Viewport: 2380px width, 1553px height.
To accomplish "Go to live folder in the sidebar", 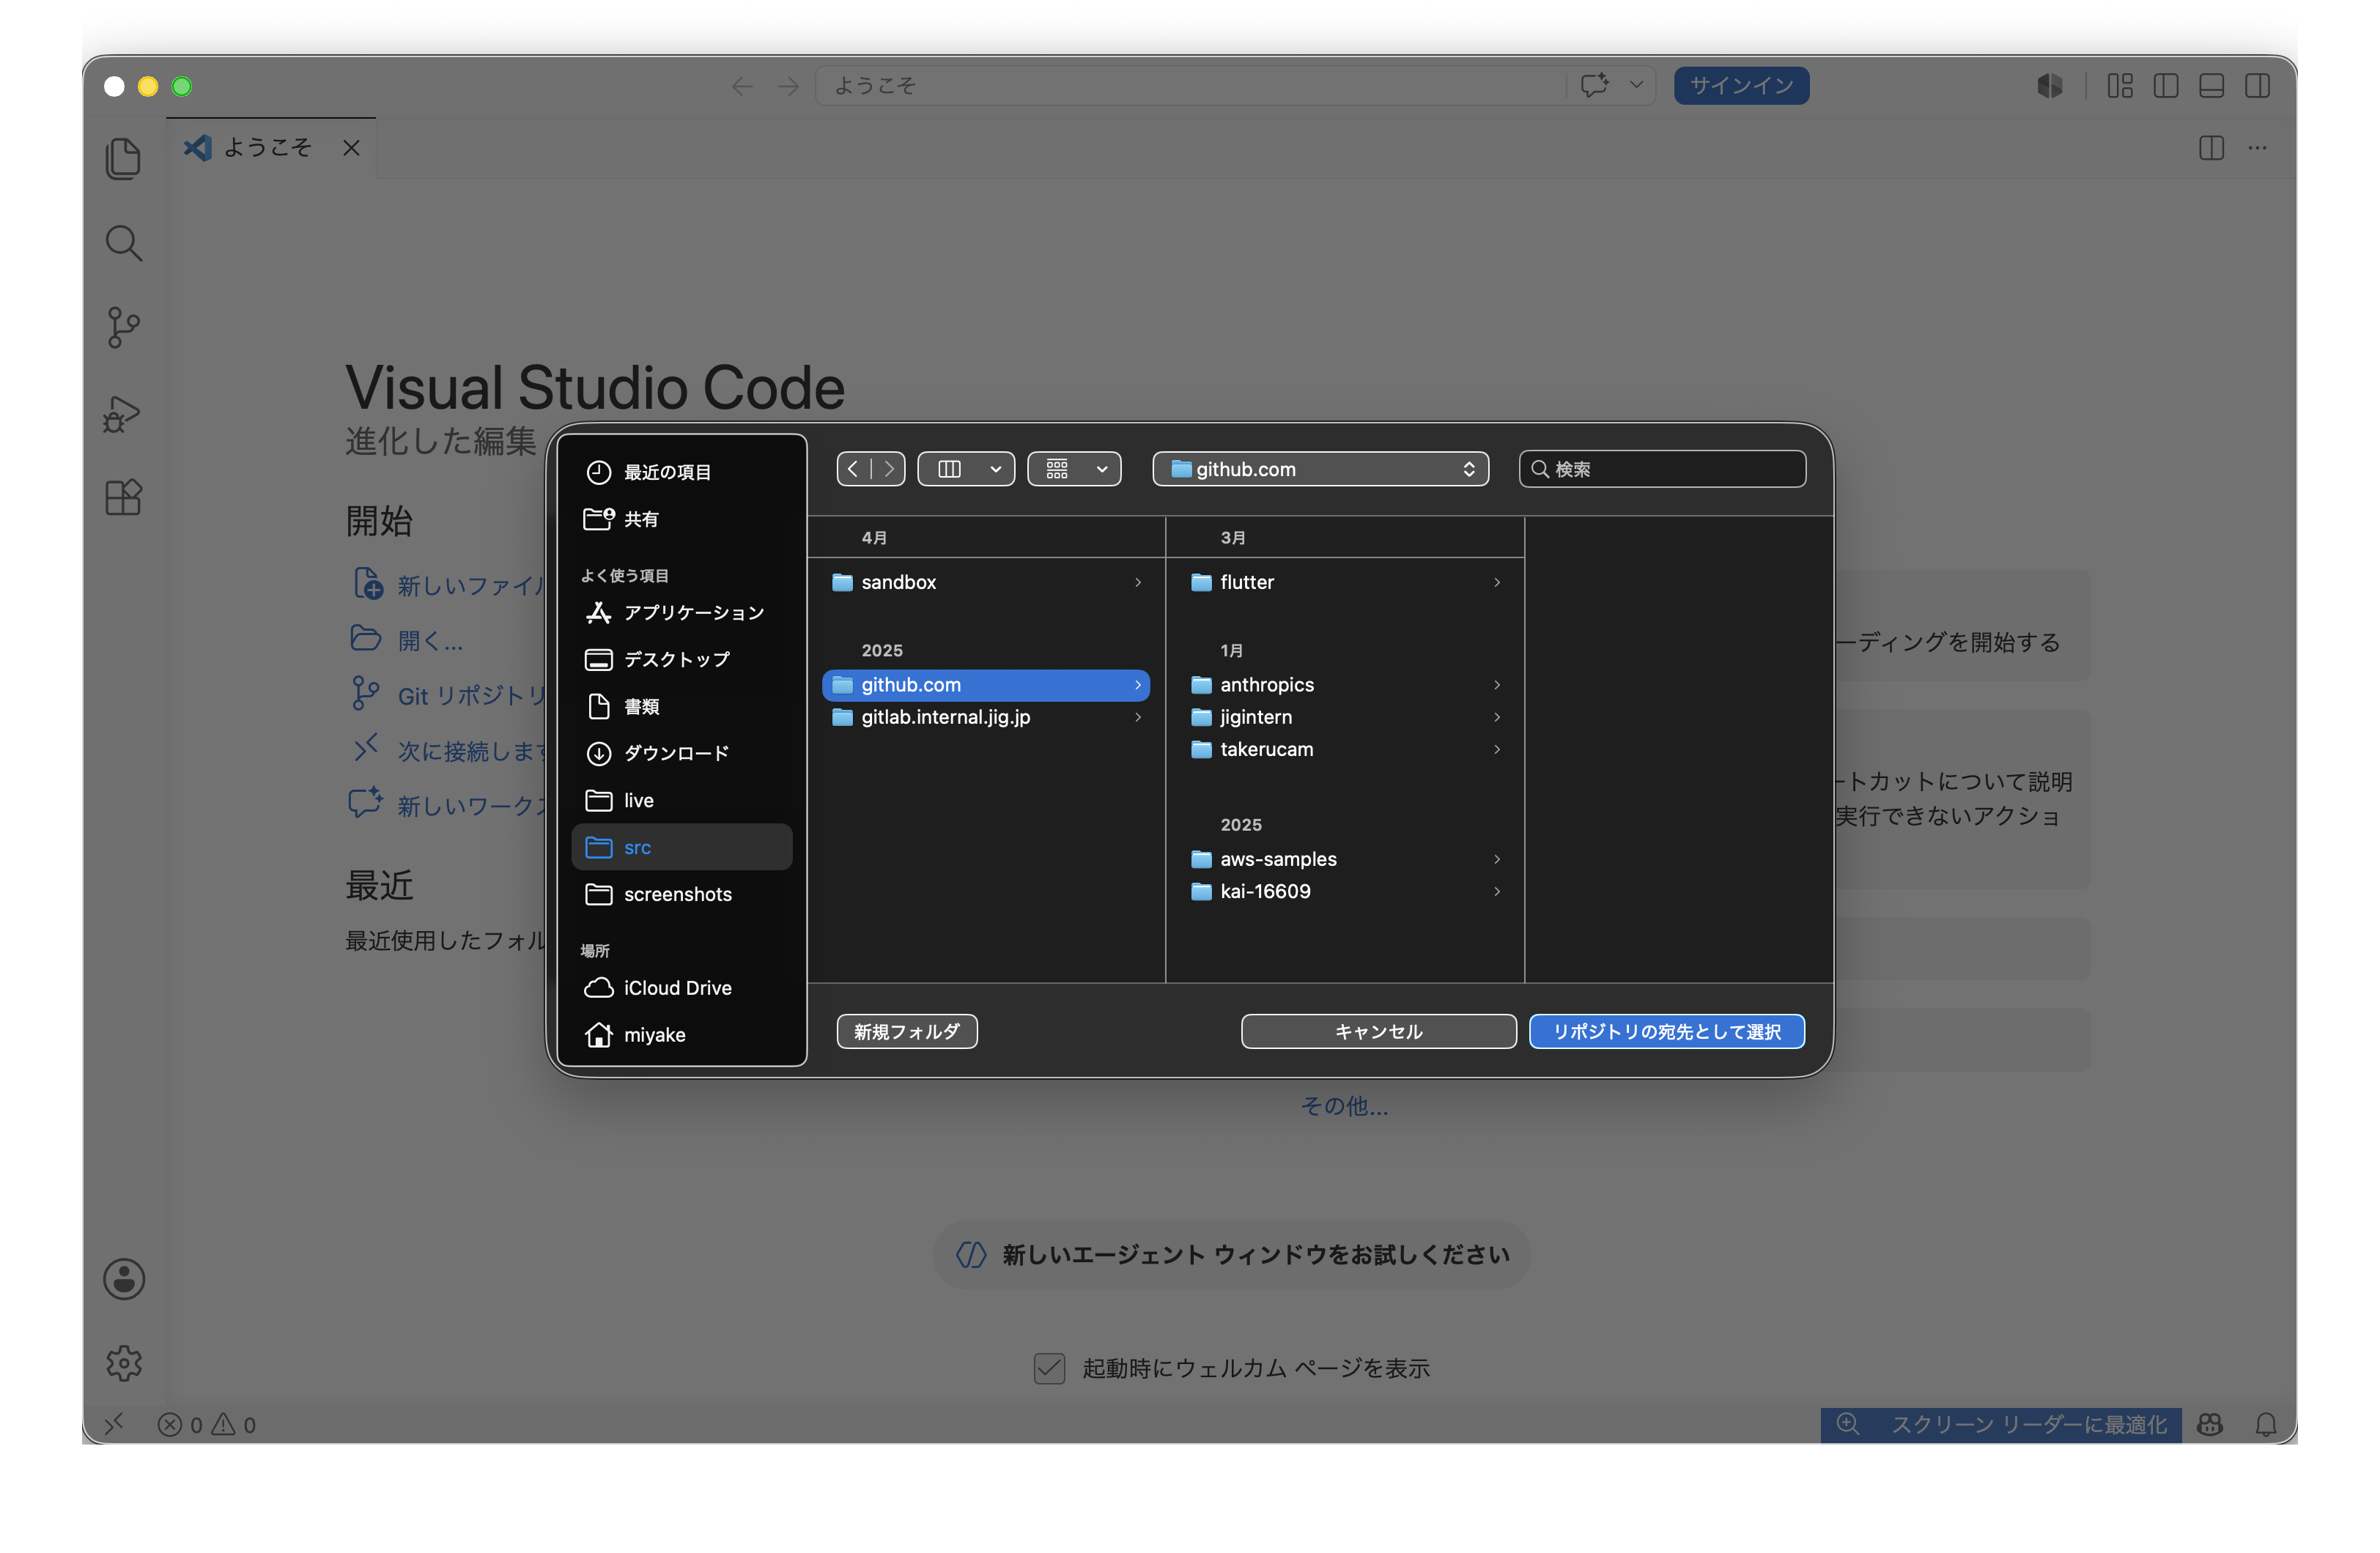I will coord(682,800).
